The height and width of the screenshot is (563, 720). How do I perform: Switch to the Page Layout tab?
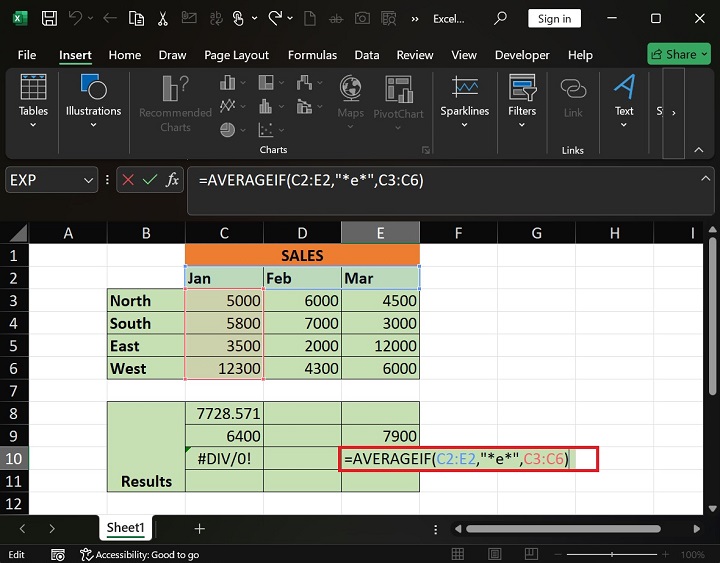236,55
